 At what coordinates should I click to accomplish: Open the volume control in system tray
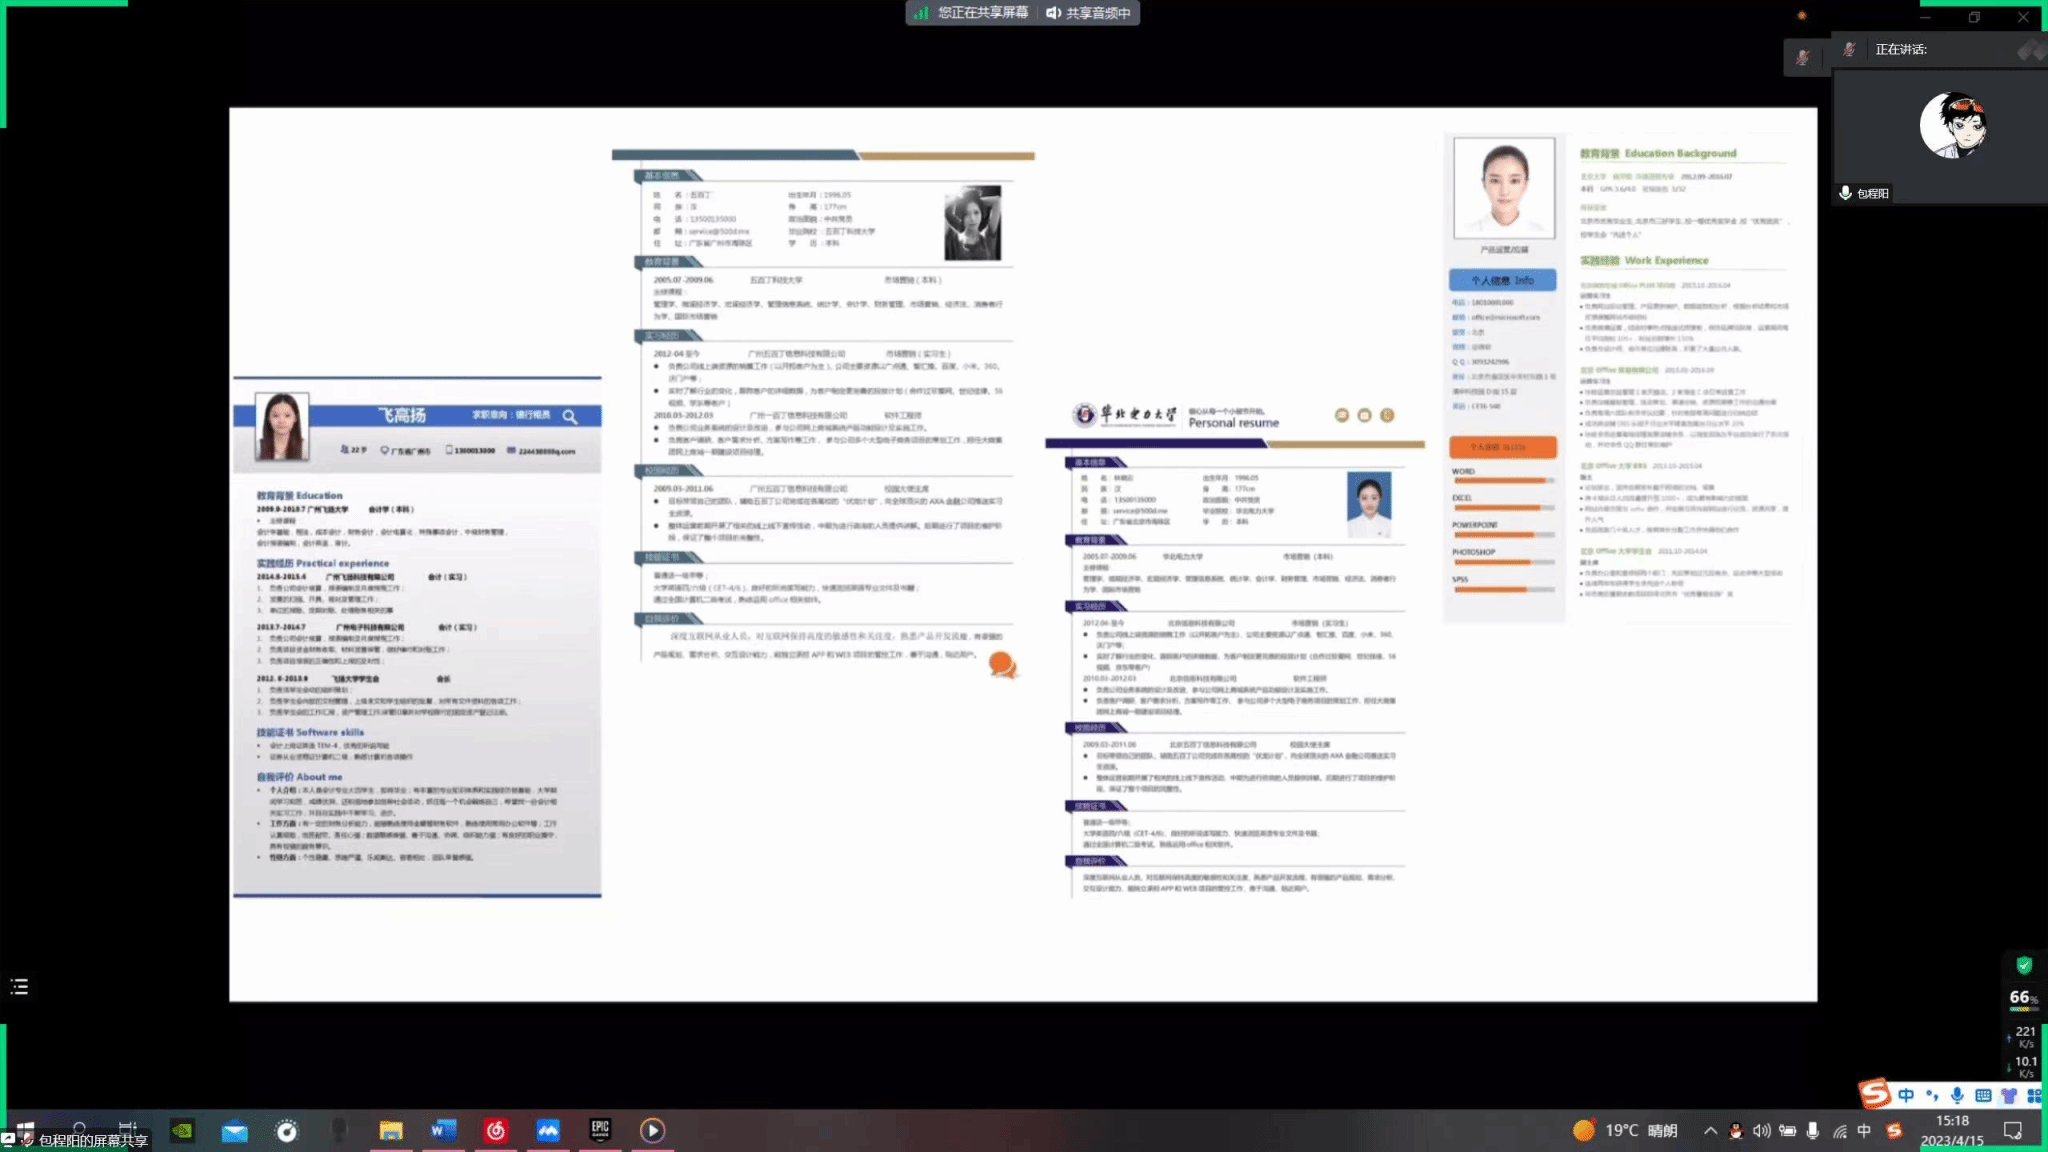[x=1761, y=1131]
